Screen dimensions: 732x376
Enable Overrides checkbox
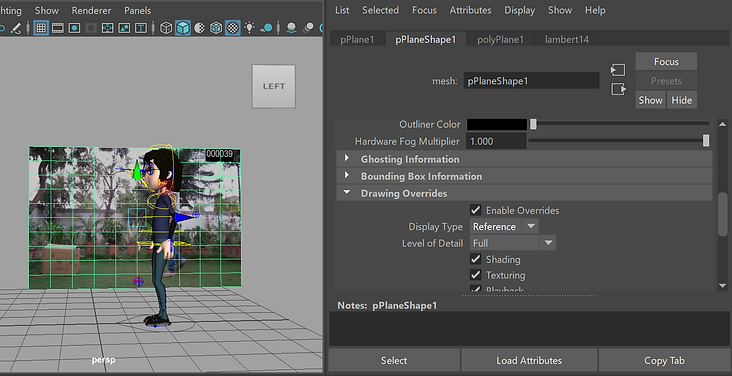tap(476, 210)
